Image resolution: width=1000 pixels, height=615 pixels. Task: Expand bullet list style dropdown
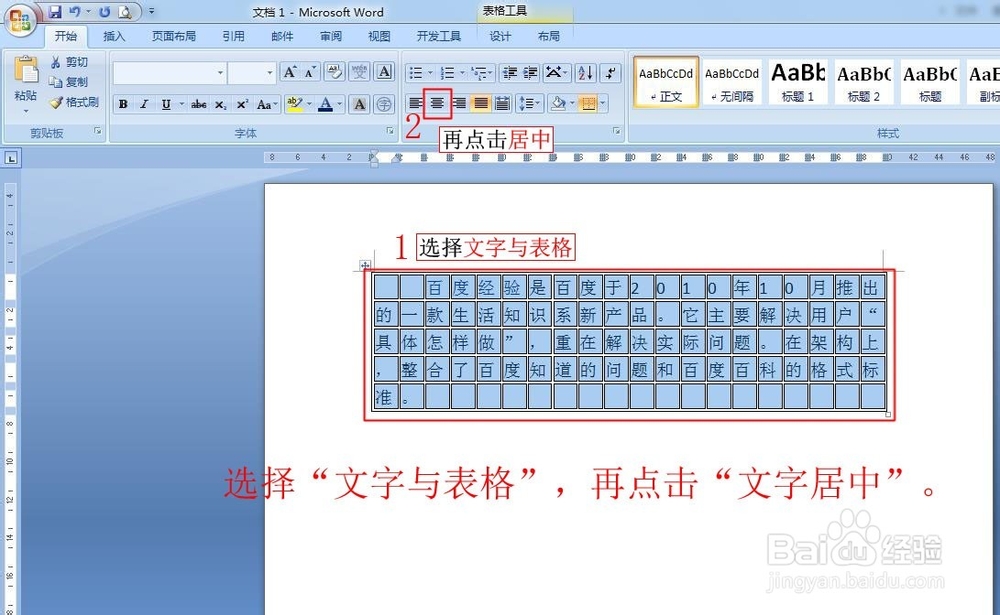tap(430, 73)
